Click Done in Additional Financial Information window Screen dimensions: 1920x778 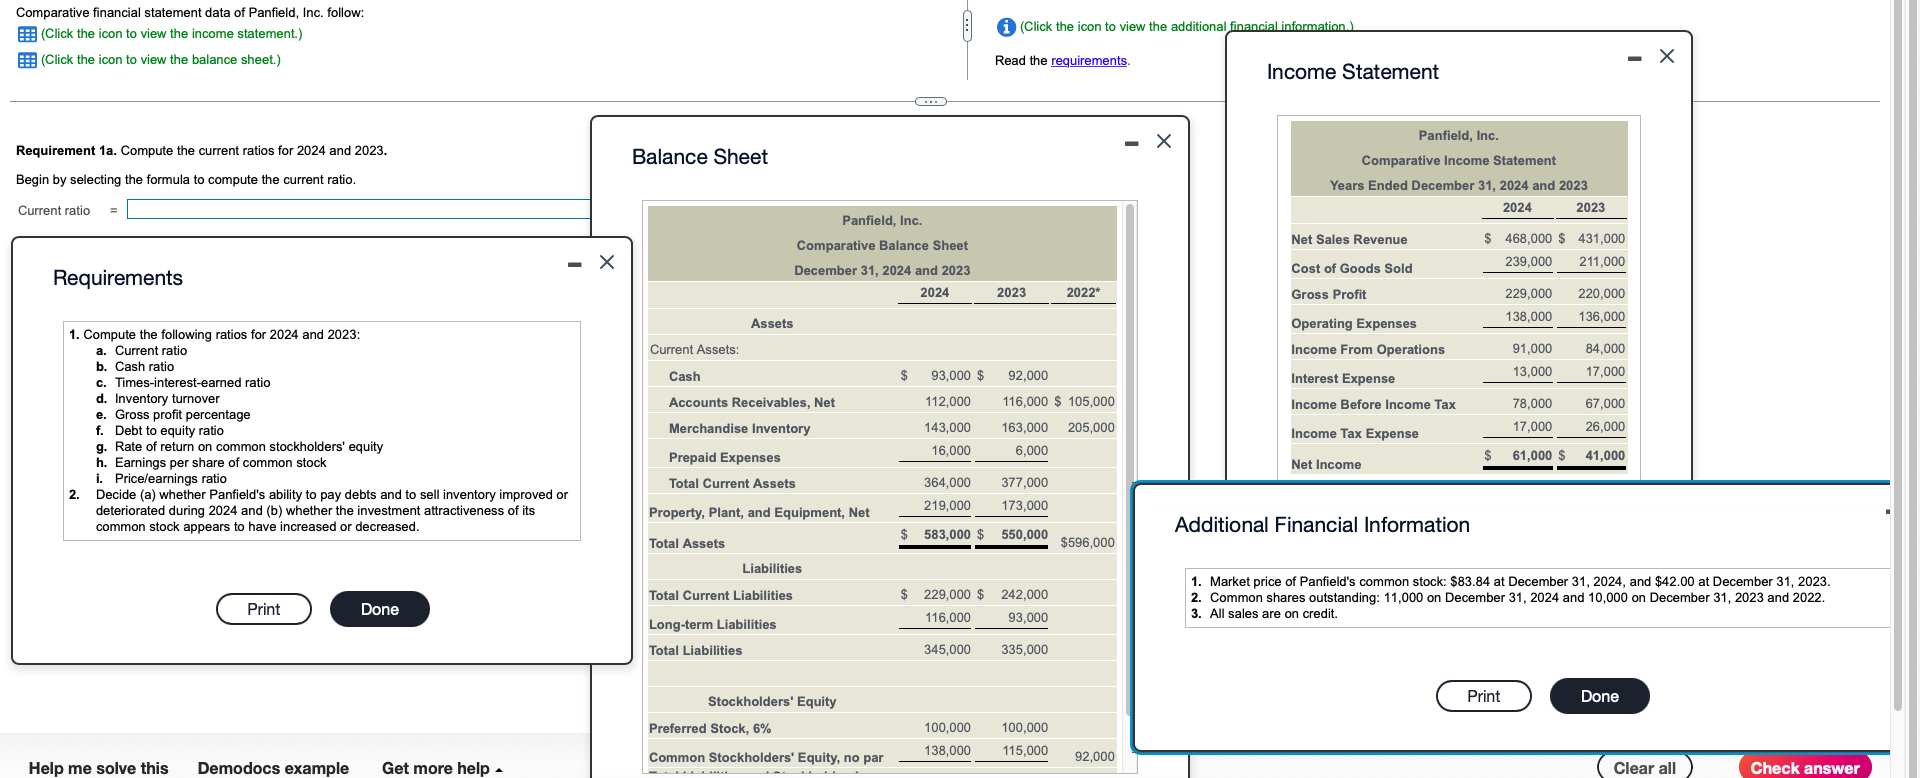click(x=1600, y=696)
